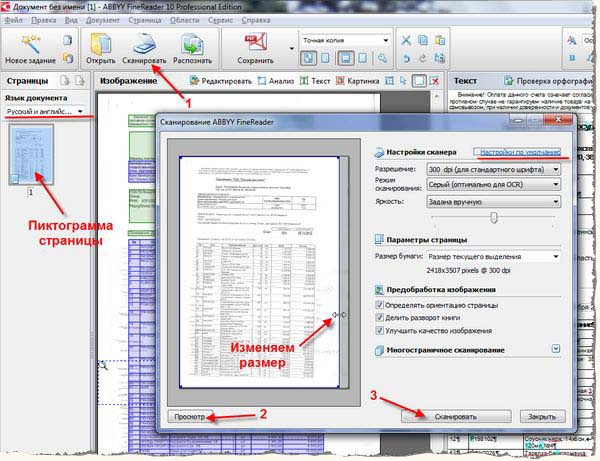The width and height of the screenshot is (600, 461).
Task: Toggle Определять ориентацию страницы checkbox
Action: tap(379, 305)
